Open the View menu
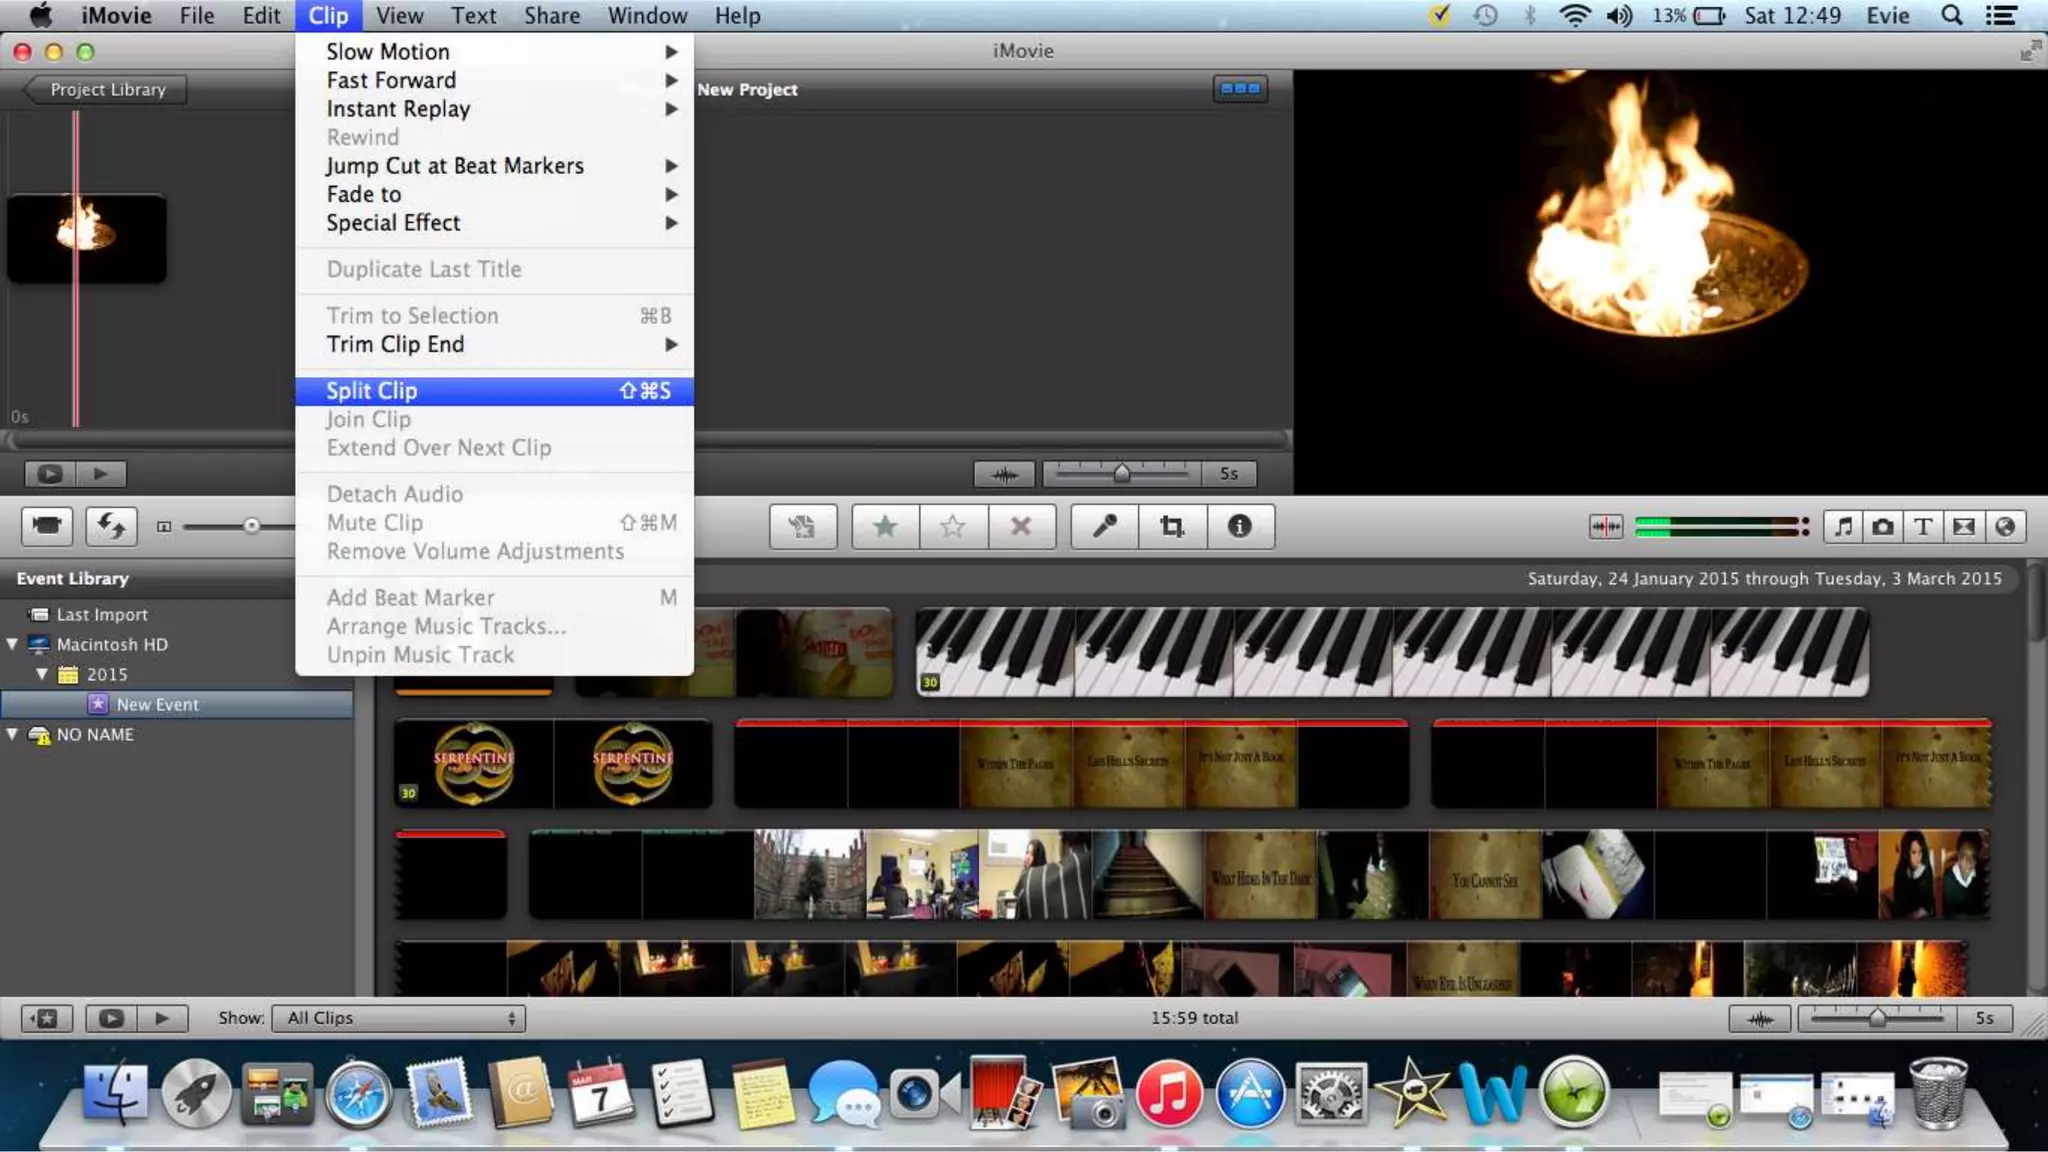Image resolution: width=2048 pixels, height=1152 pixels. coord(400,16)
